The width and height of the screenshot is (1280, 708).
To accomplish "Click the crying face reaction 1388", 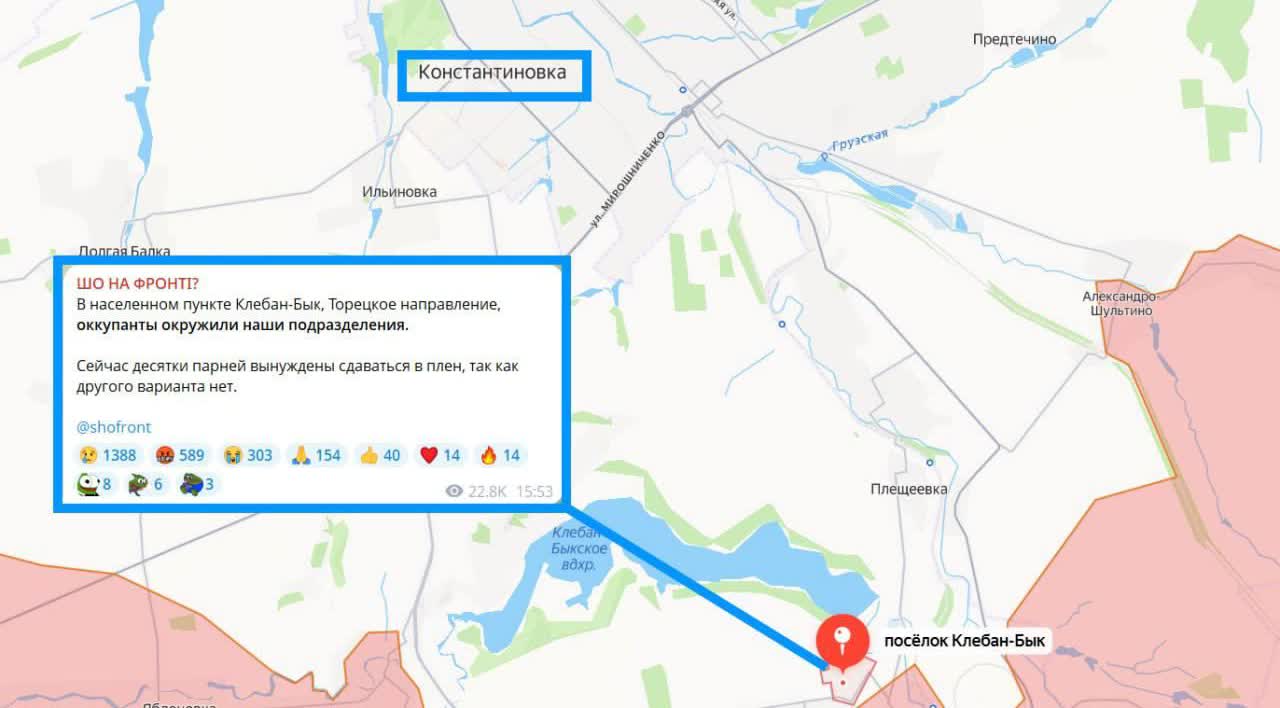I will pos(107,455).
